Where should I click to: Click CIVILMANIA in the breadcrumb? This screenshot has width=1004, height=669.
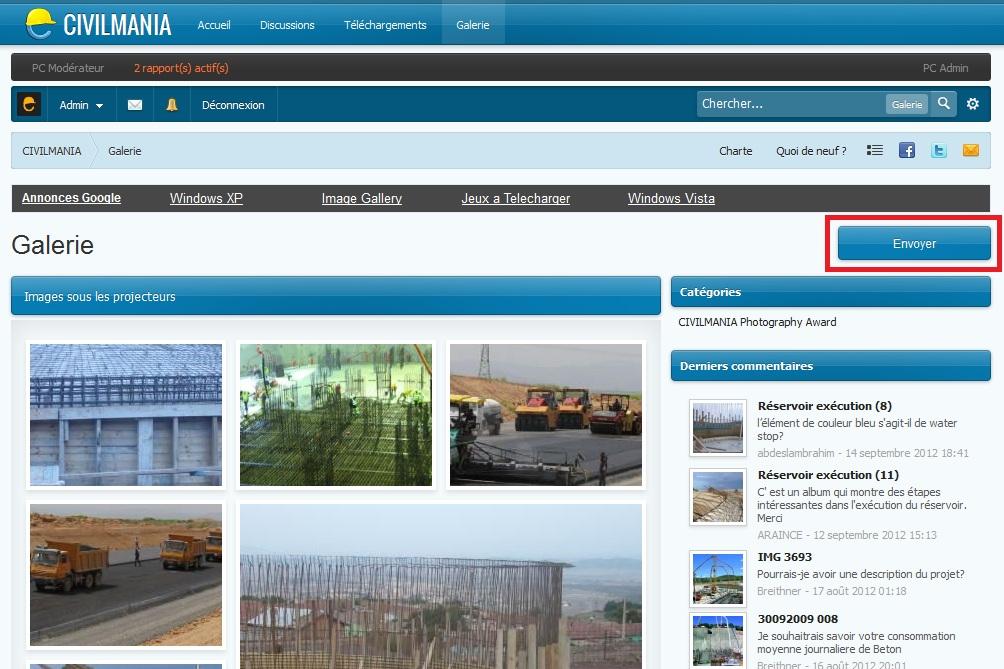pyautogui.click(x=52, y=151)
